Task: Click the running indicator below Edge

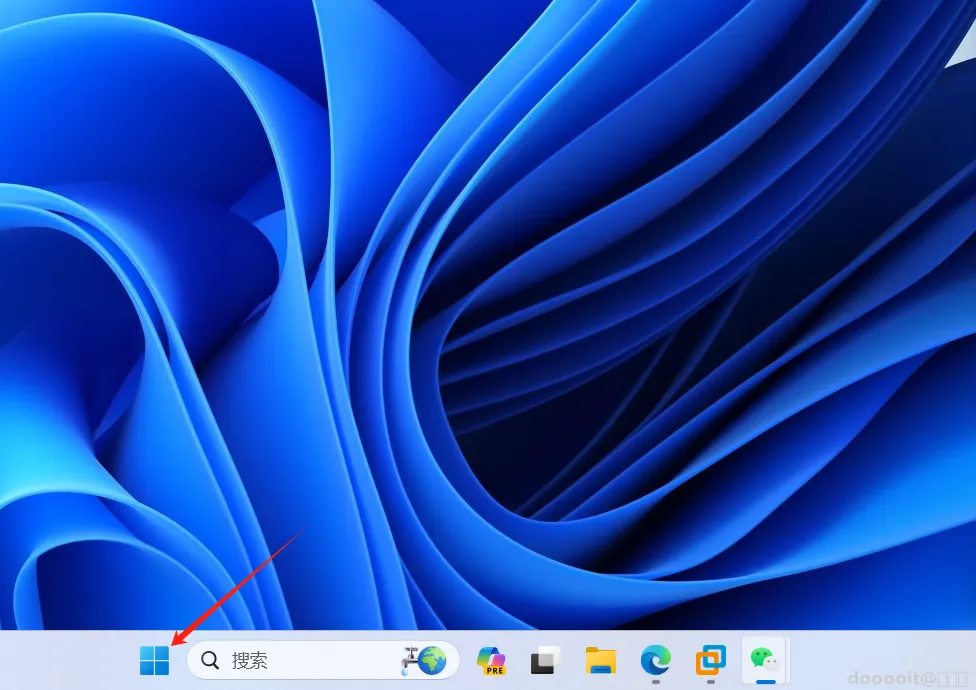Action: pos(656,682)
